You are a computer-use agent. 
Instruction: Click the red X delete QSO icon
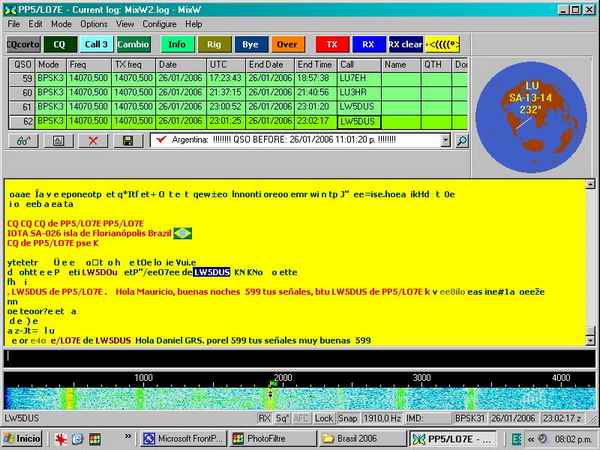(93, 141)
